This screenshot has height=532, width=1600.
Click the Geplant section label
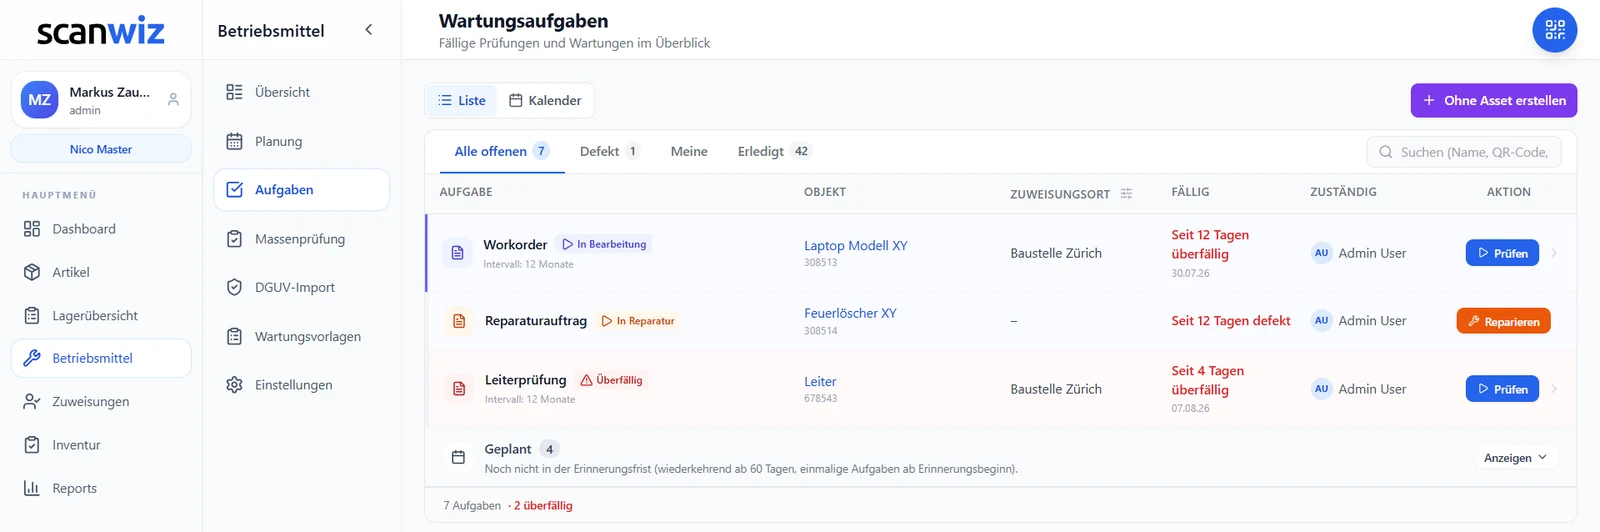508,449
